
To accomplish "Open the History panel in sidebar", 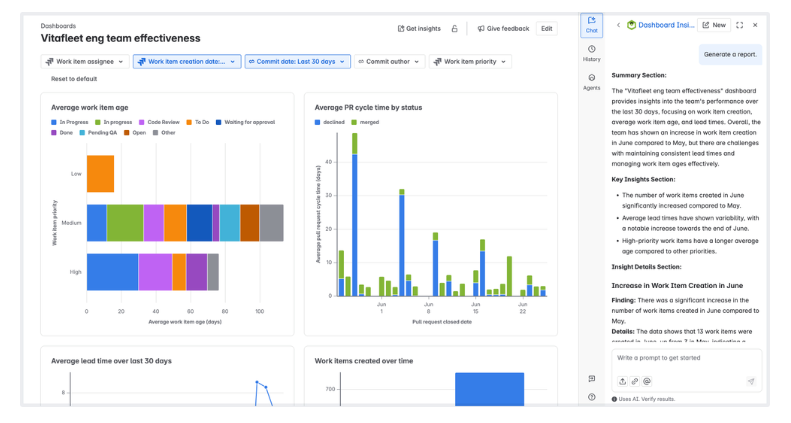I will point(591,53).
